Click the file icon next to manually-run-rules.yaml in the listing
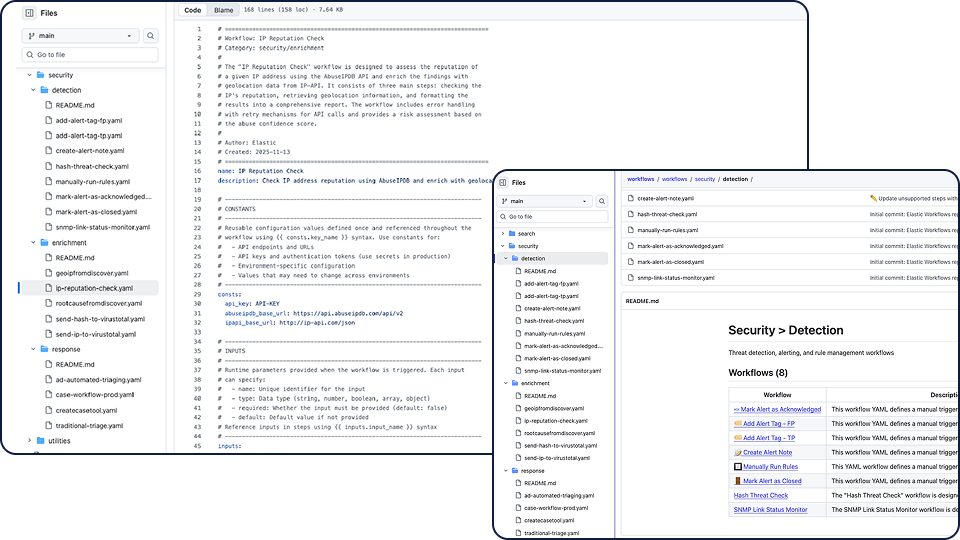 click(x=631, y=230)
